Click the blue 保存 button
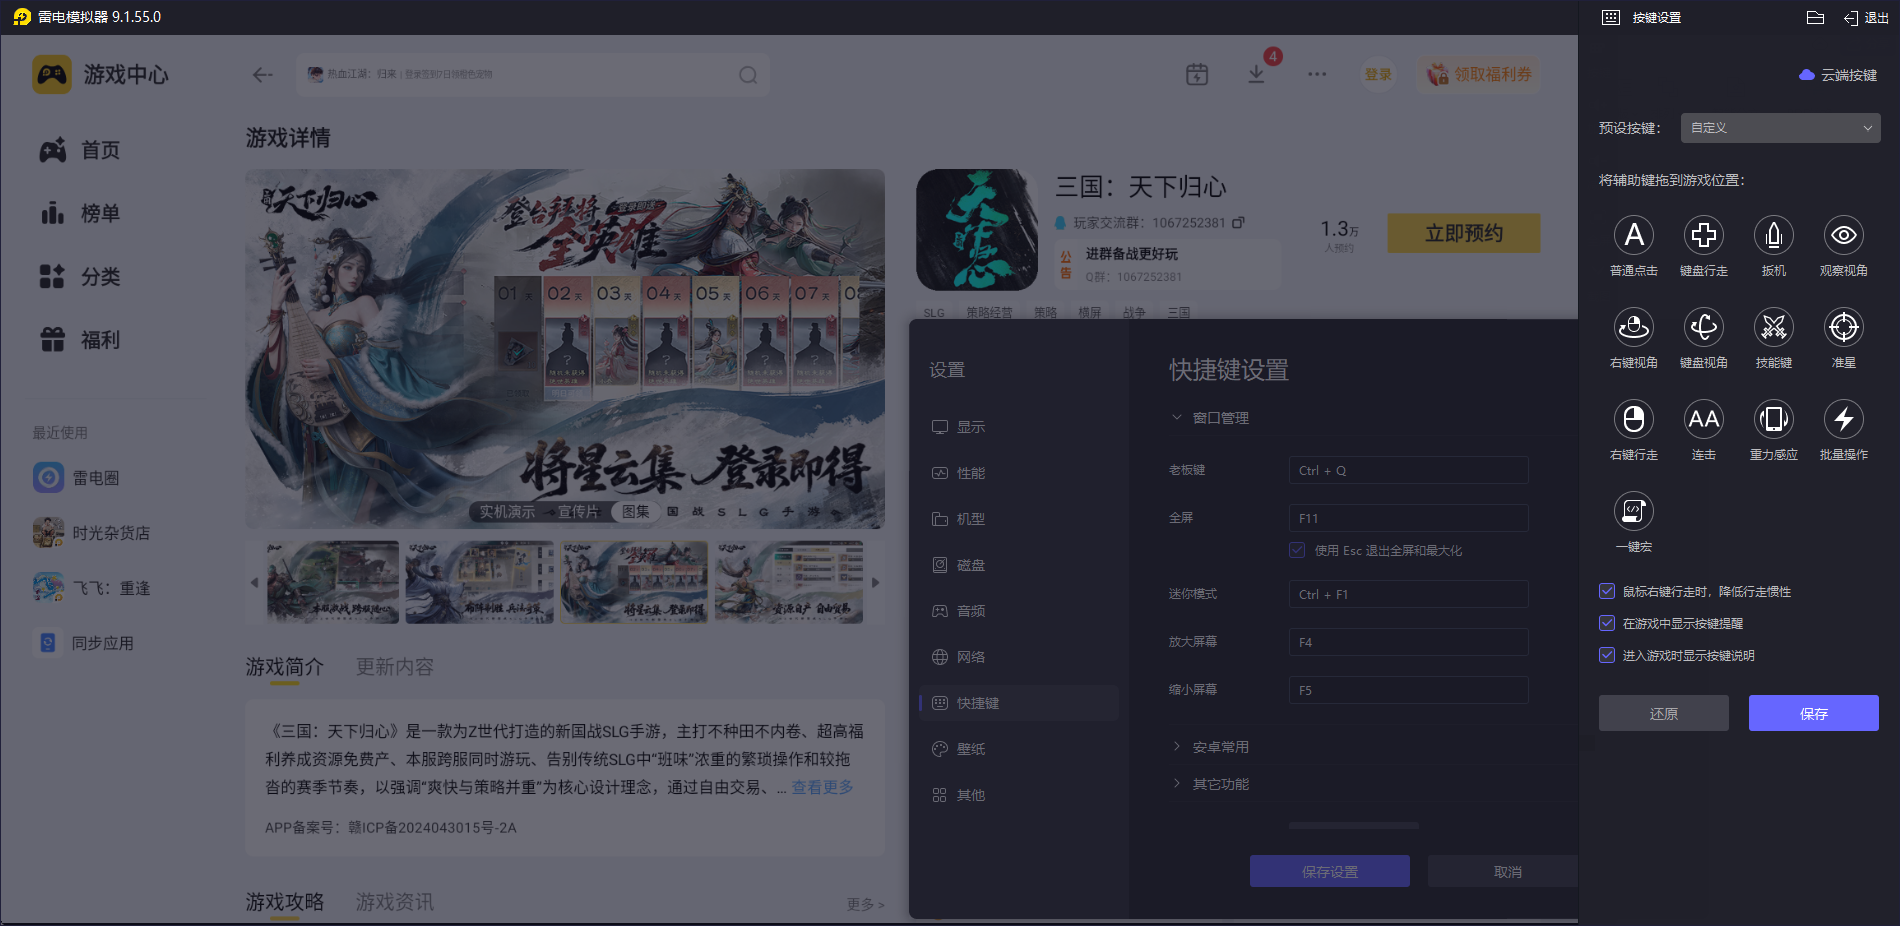The image size is (1900, 926). tap(1813, 713)
